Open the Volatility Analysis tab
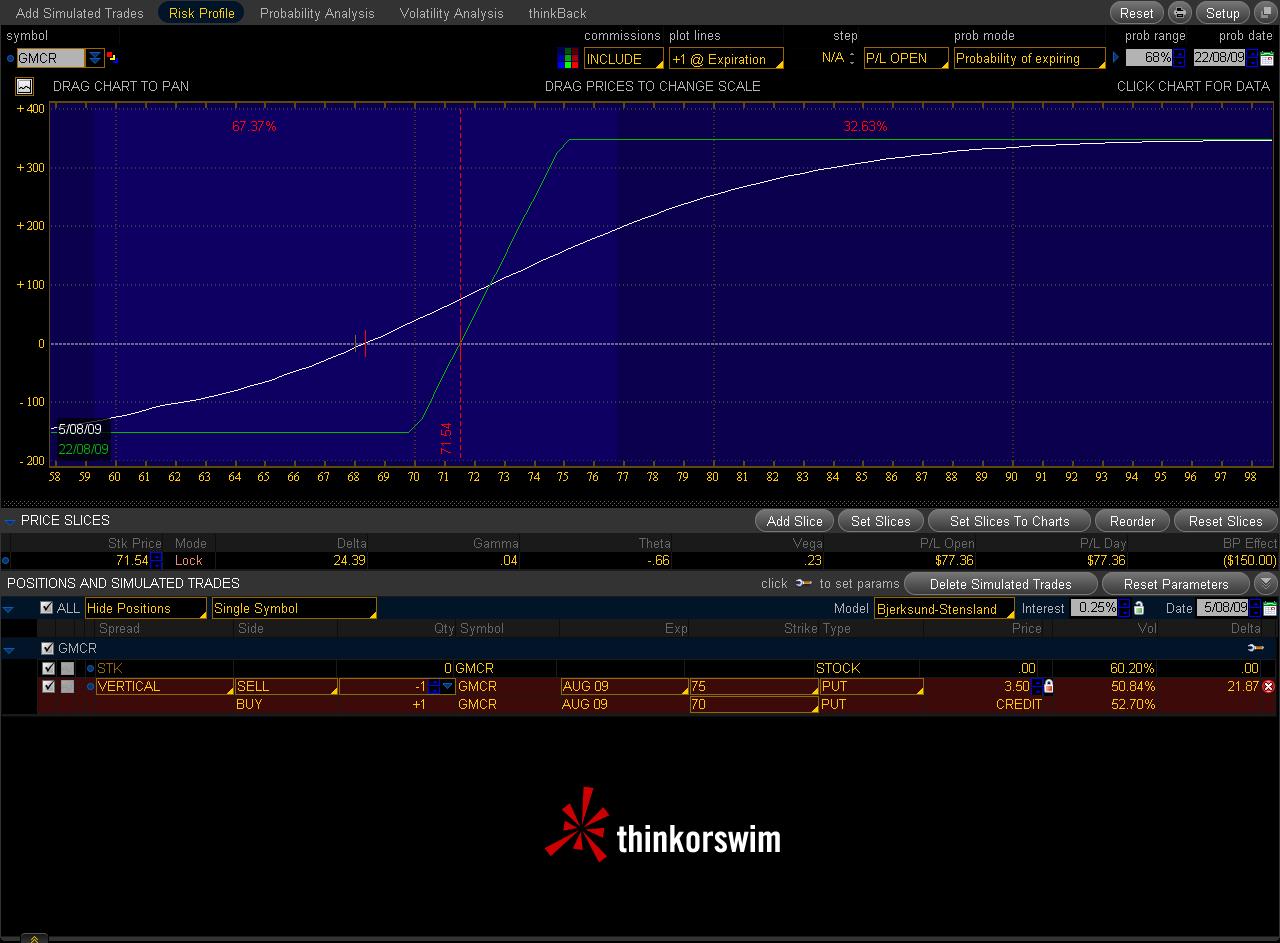This screenshot has width=1280, height=943. (x=451, y=13)
